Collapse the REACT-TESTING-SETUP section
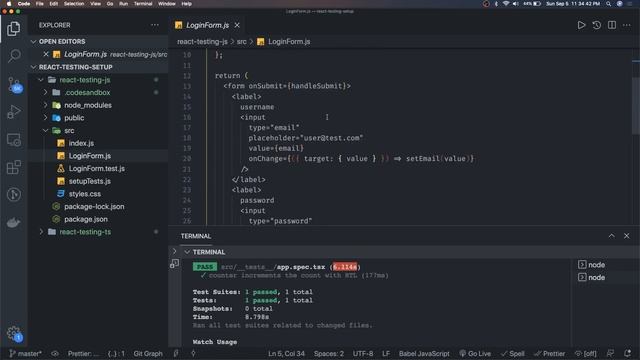640x360 pixels. click(x=33, y=67)
